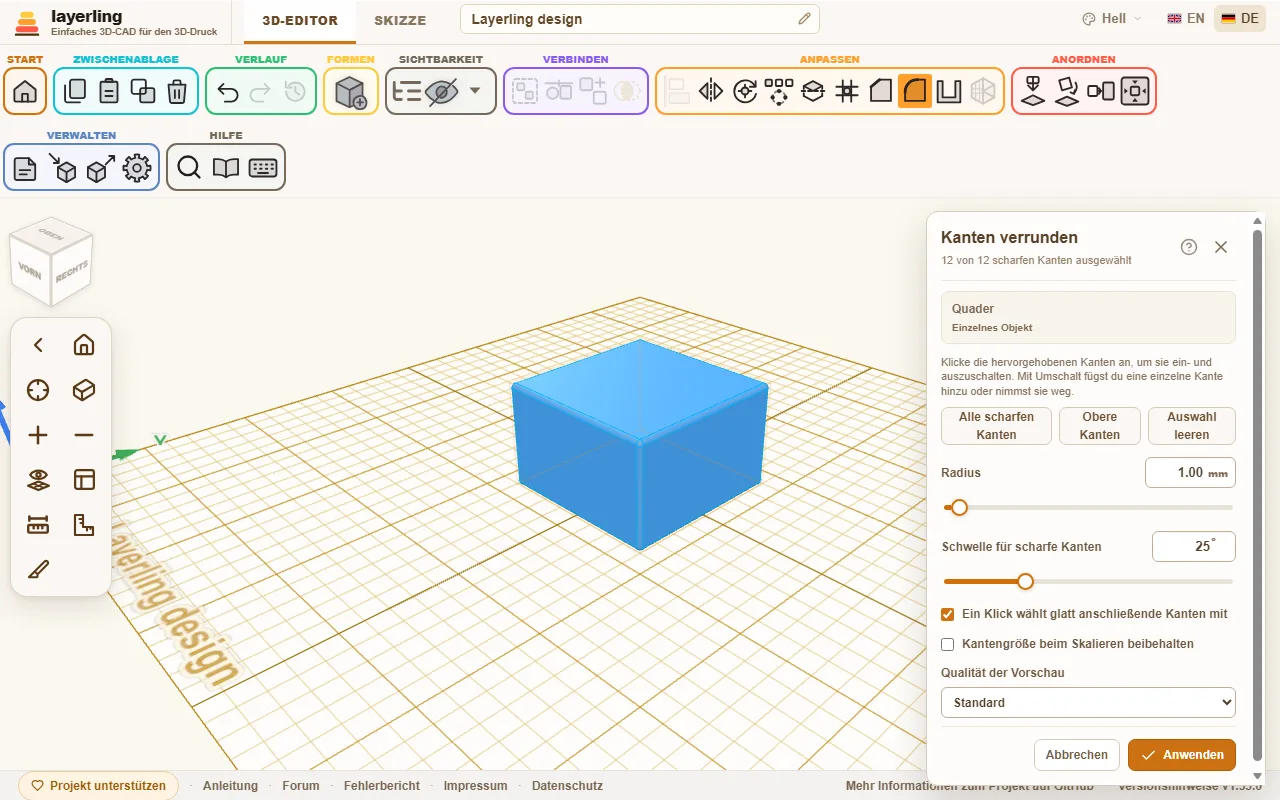Open the settings gear icon
The image size is (1280, 800).
137,168
